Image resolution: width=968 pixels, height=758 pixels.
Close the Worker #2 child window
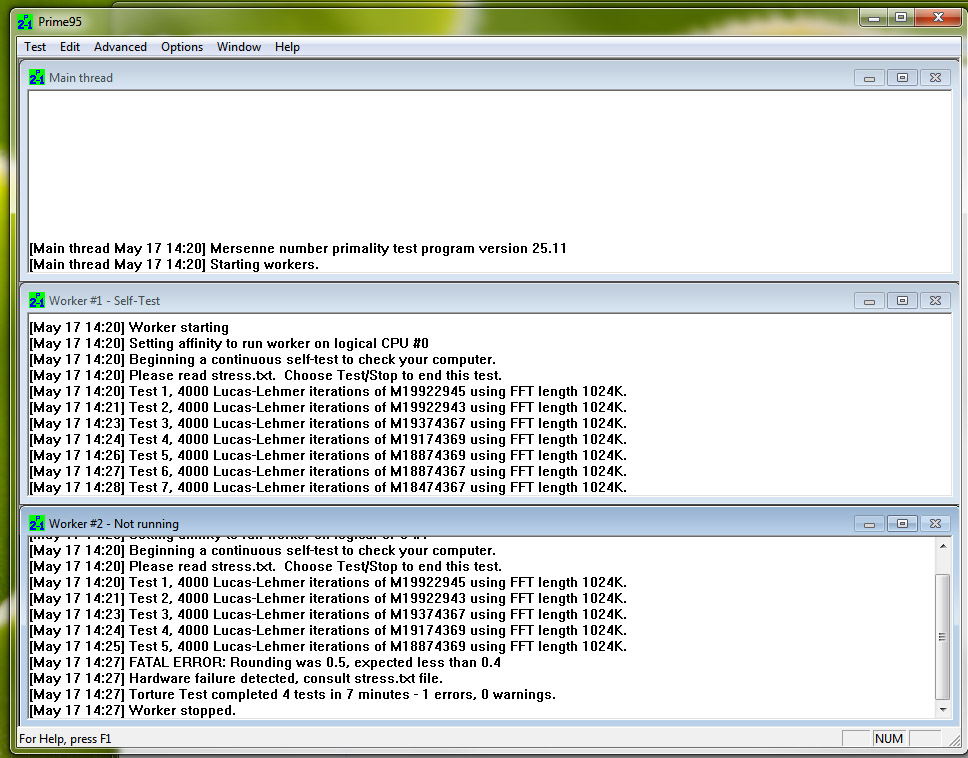click(x=935, y=523)
